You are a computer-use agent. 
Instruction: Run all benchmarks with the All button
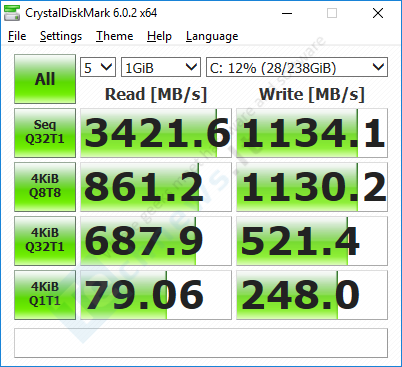pos(45,79)
